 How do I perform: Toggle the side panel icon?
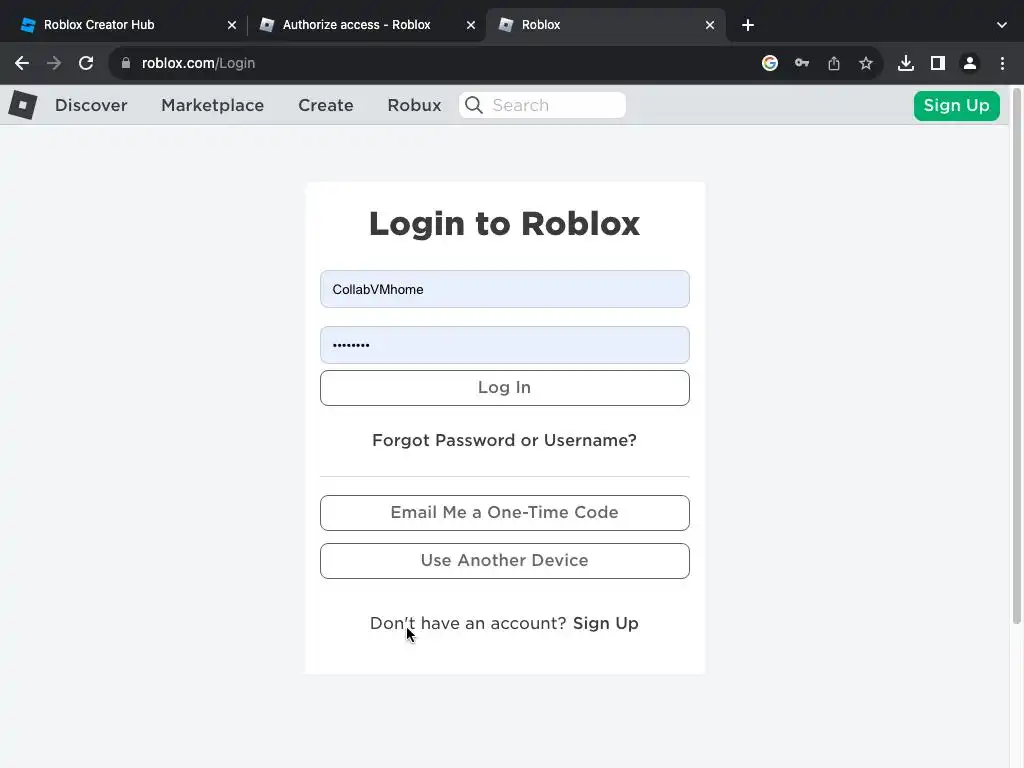[x=938, y=63]
